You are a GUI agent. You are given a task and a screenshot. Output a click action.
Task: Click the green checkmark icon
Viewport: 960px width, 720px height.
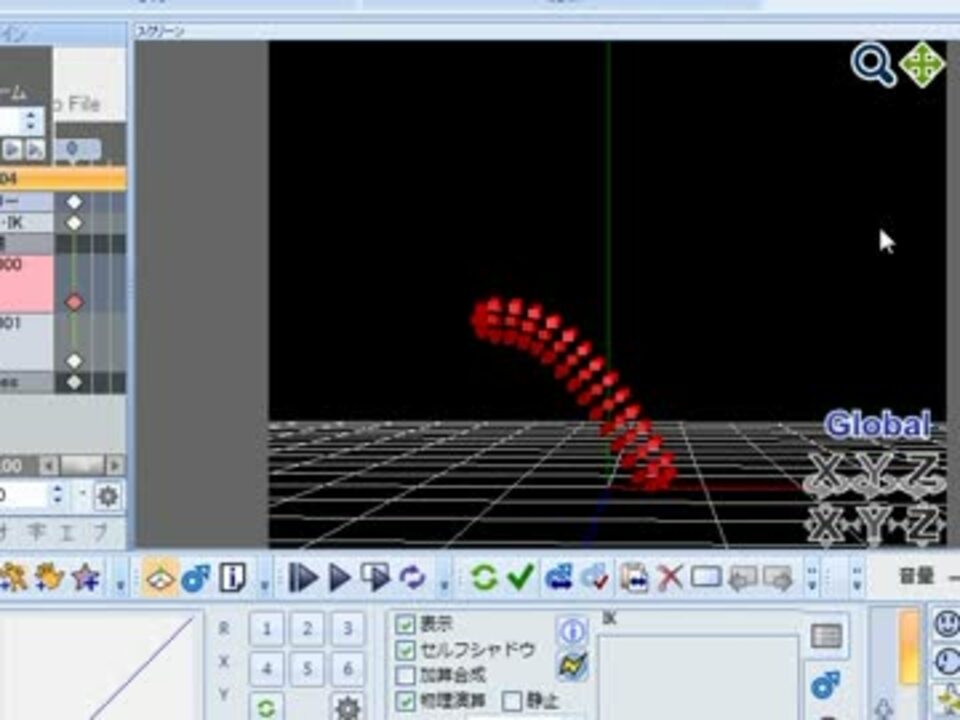(520, 577)
